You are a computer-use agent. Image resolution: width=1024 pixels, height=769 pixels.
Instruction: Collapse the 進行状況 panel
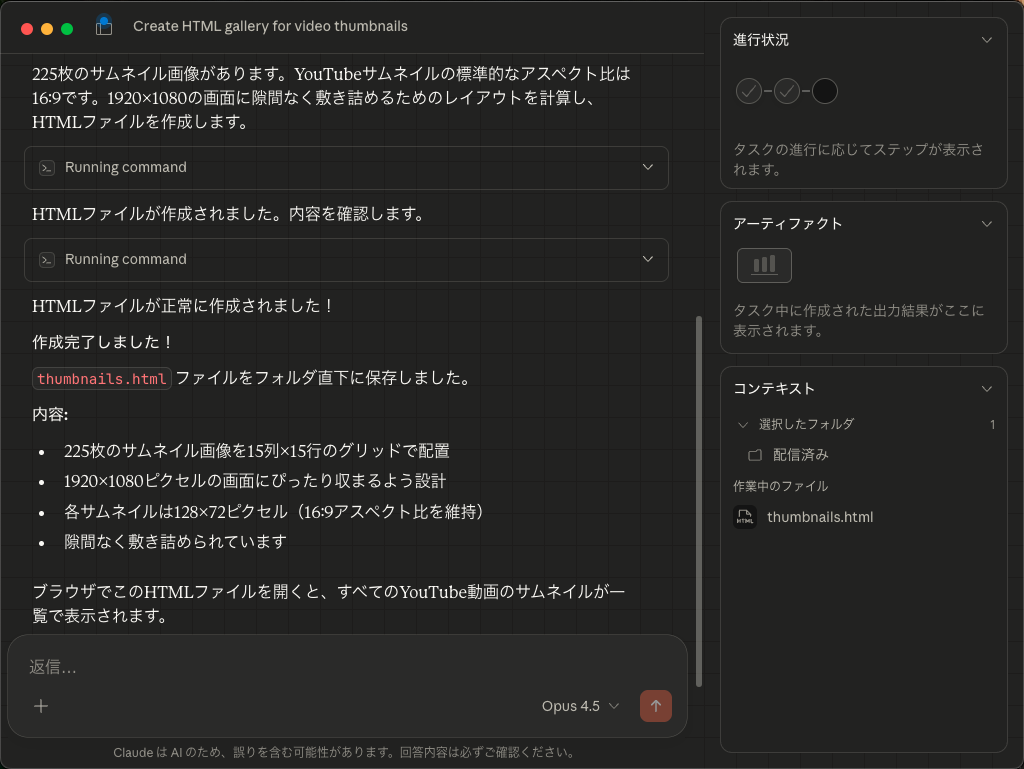tap(987, 40)
